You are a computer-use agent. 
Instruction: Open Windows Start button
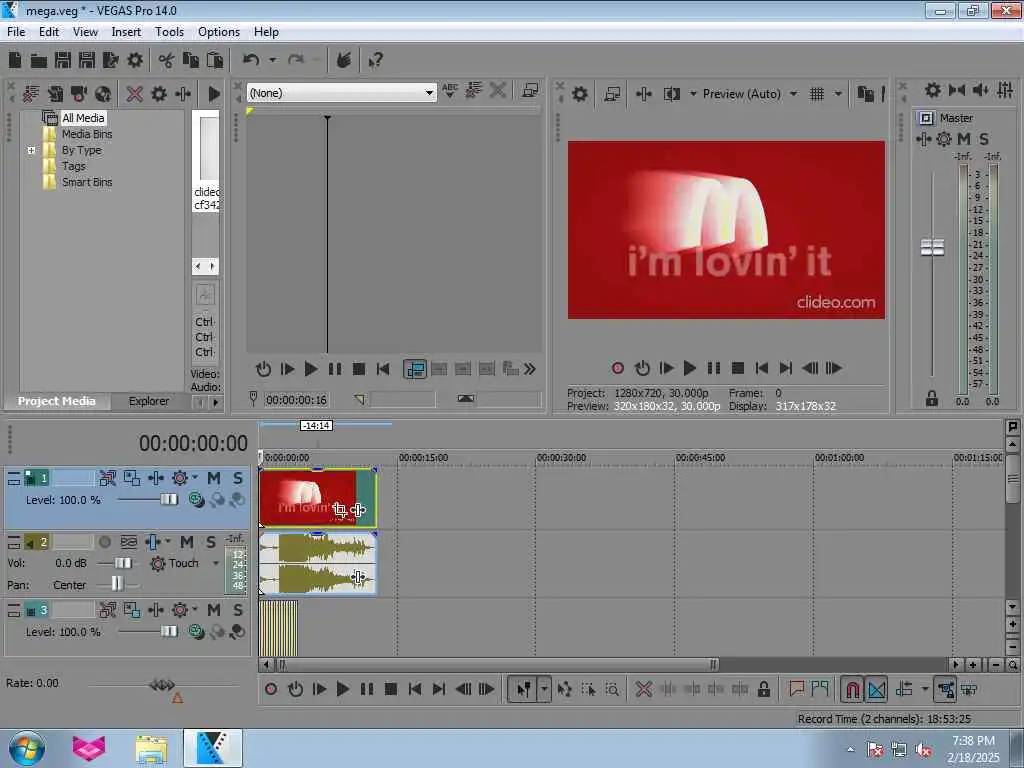[27, 748]
